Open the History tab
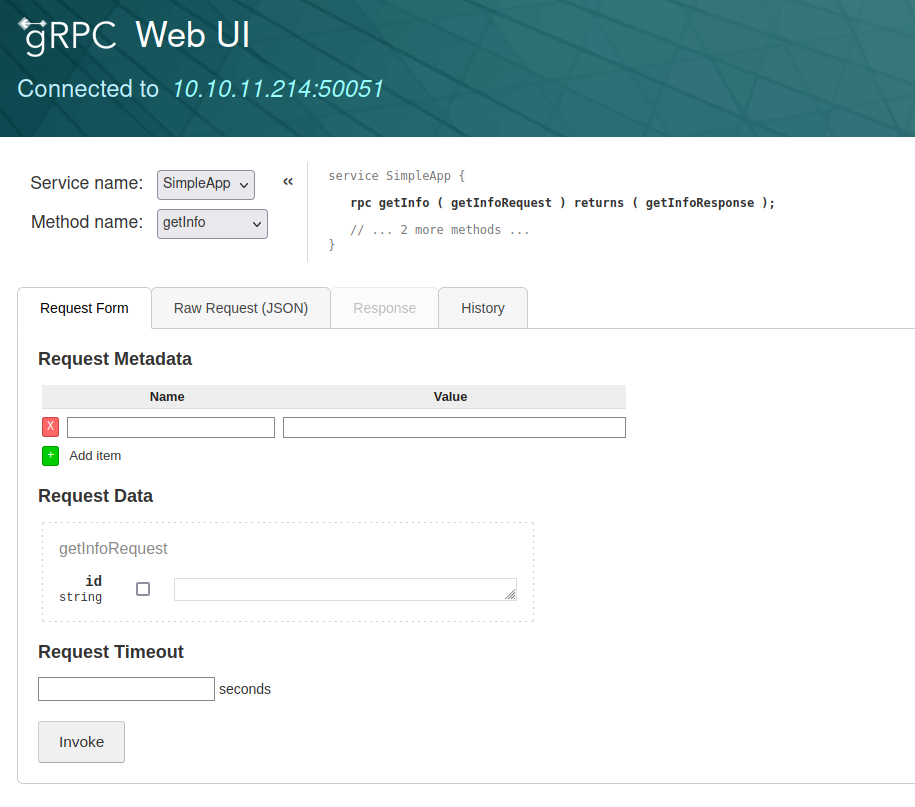Screen dimensions: 915x807 point(482,308)
